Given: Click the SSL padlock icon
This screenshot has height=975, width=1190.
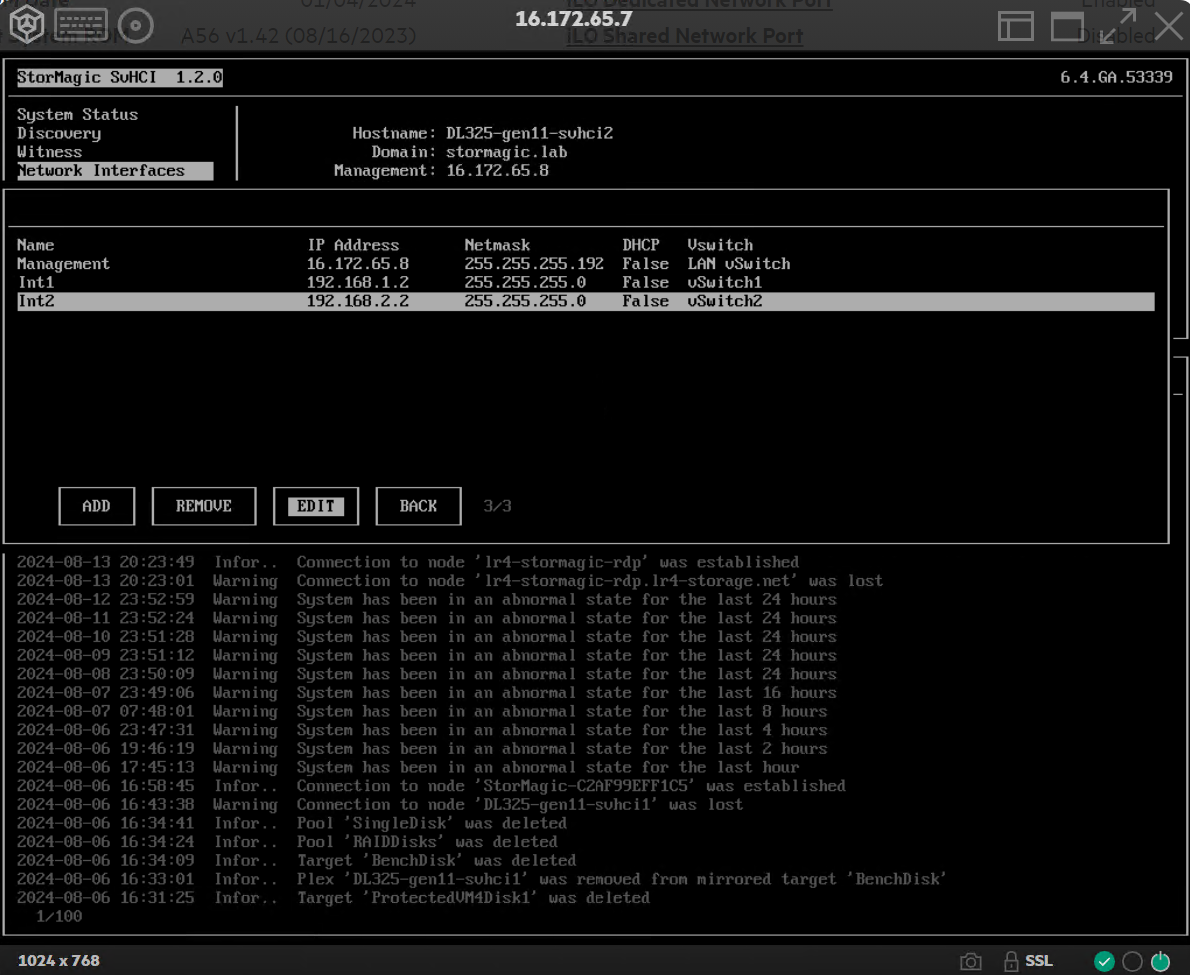Looking at the screenshot, I should pyautogui.click(x=1011, y=961).
